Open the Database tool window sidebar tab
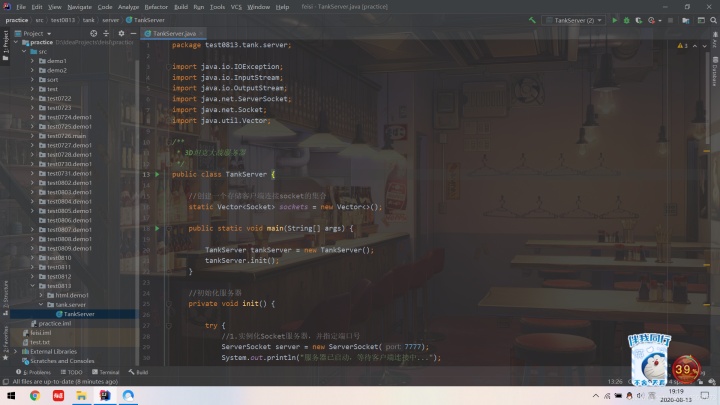 pos(715,71)
